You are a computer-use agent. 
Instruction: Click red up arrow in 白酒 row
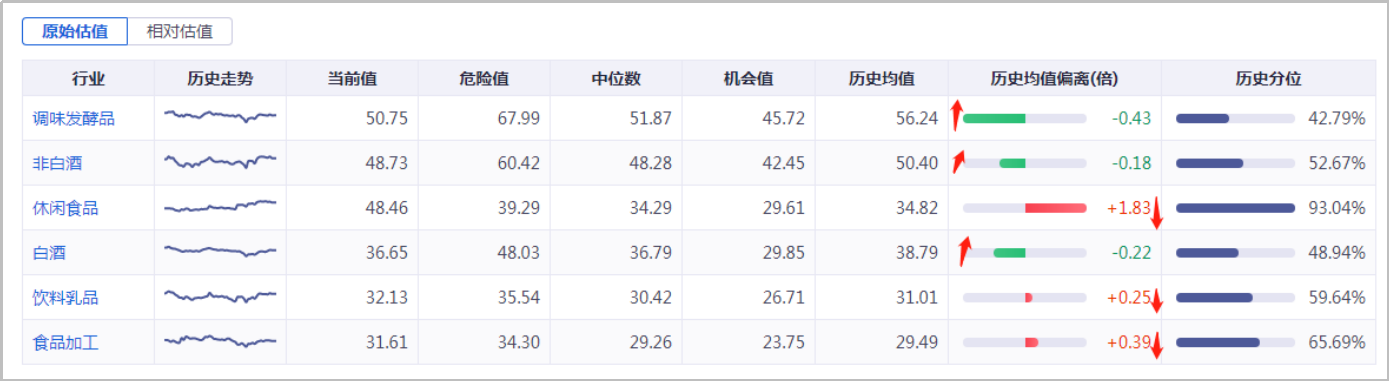pyautogui.click(x=965, y=250)
